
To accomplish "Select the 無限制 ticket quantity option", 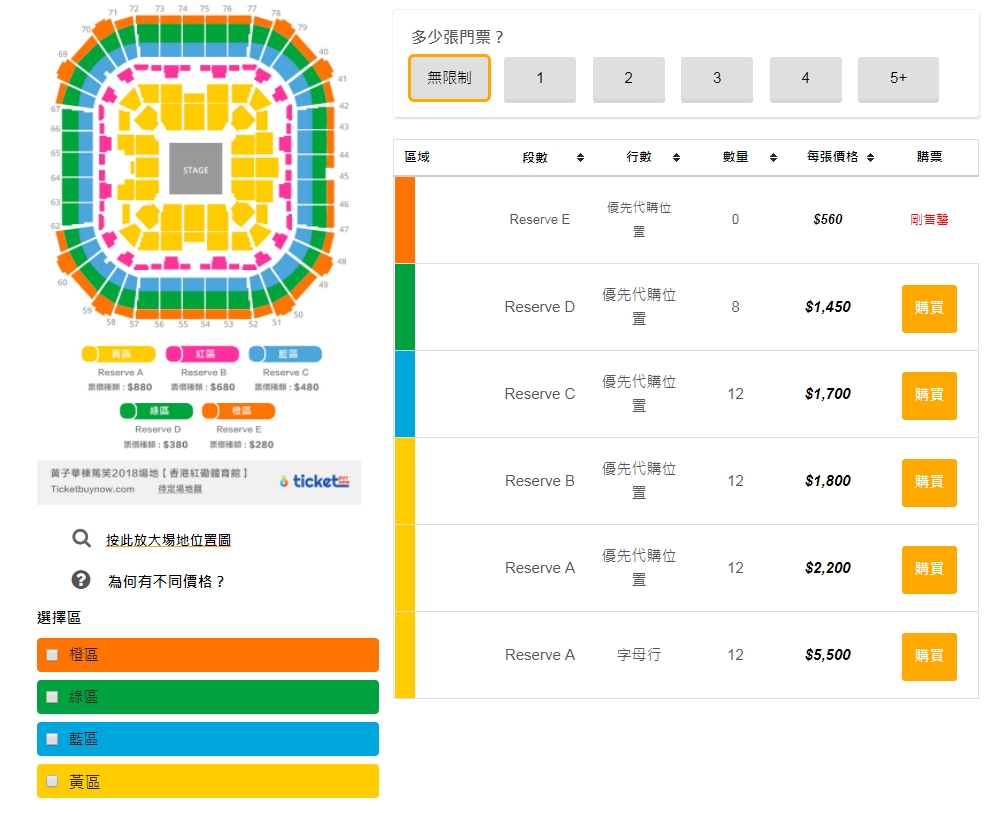I will point(449,78).
